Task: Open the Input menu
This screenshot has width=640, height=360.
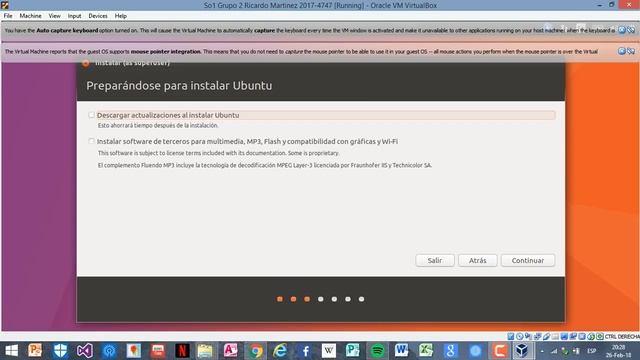Action: tap(74, 16)
